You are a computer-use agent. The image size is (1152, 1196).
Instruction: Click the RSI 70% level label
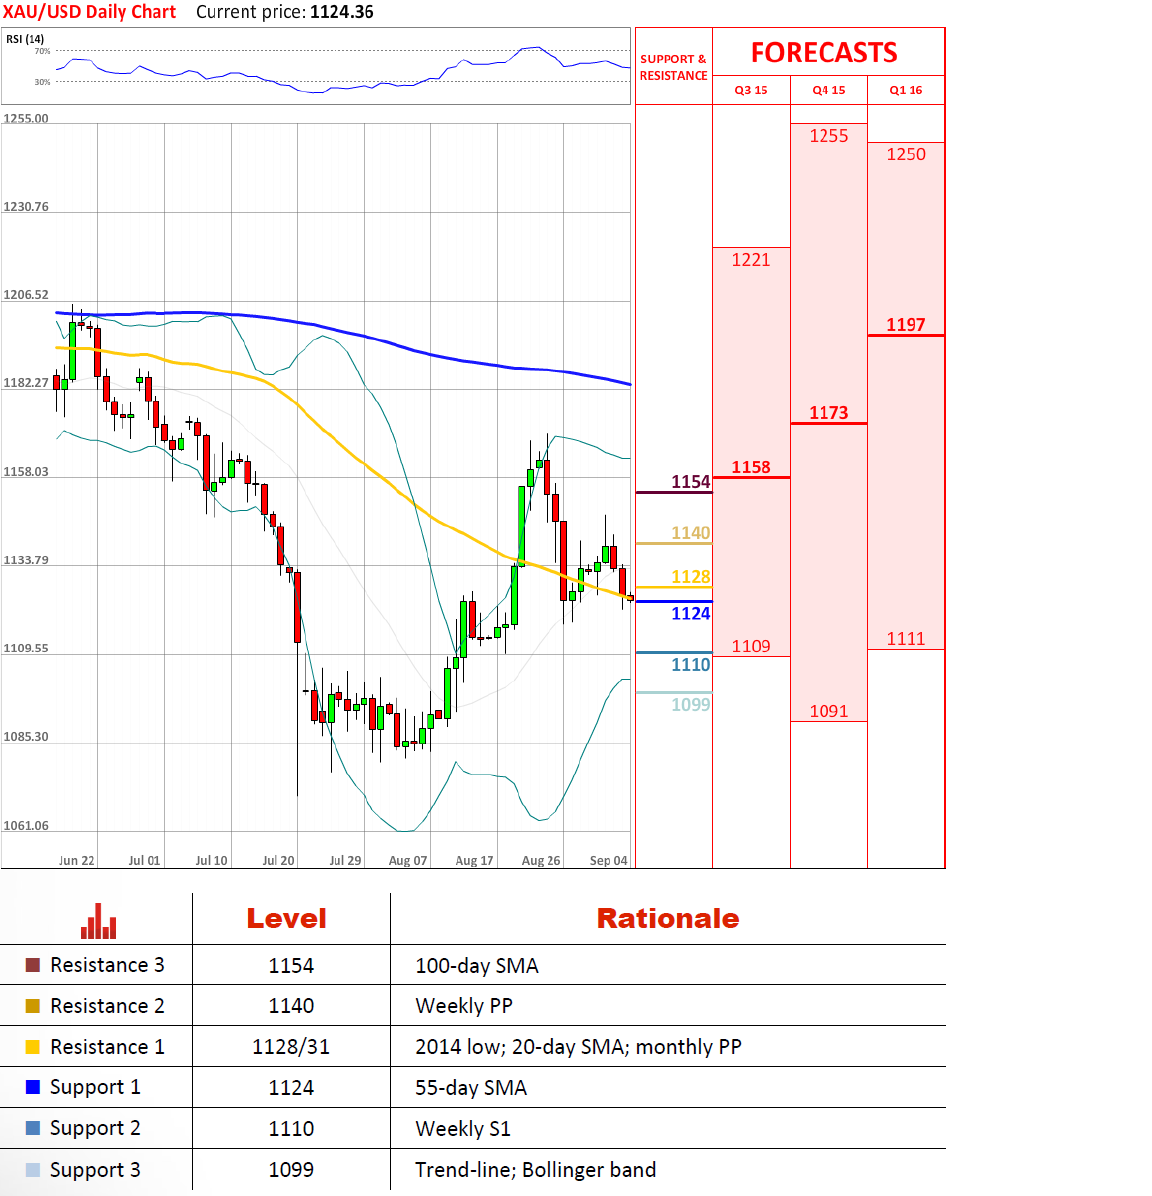click(42, 51)
